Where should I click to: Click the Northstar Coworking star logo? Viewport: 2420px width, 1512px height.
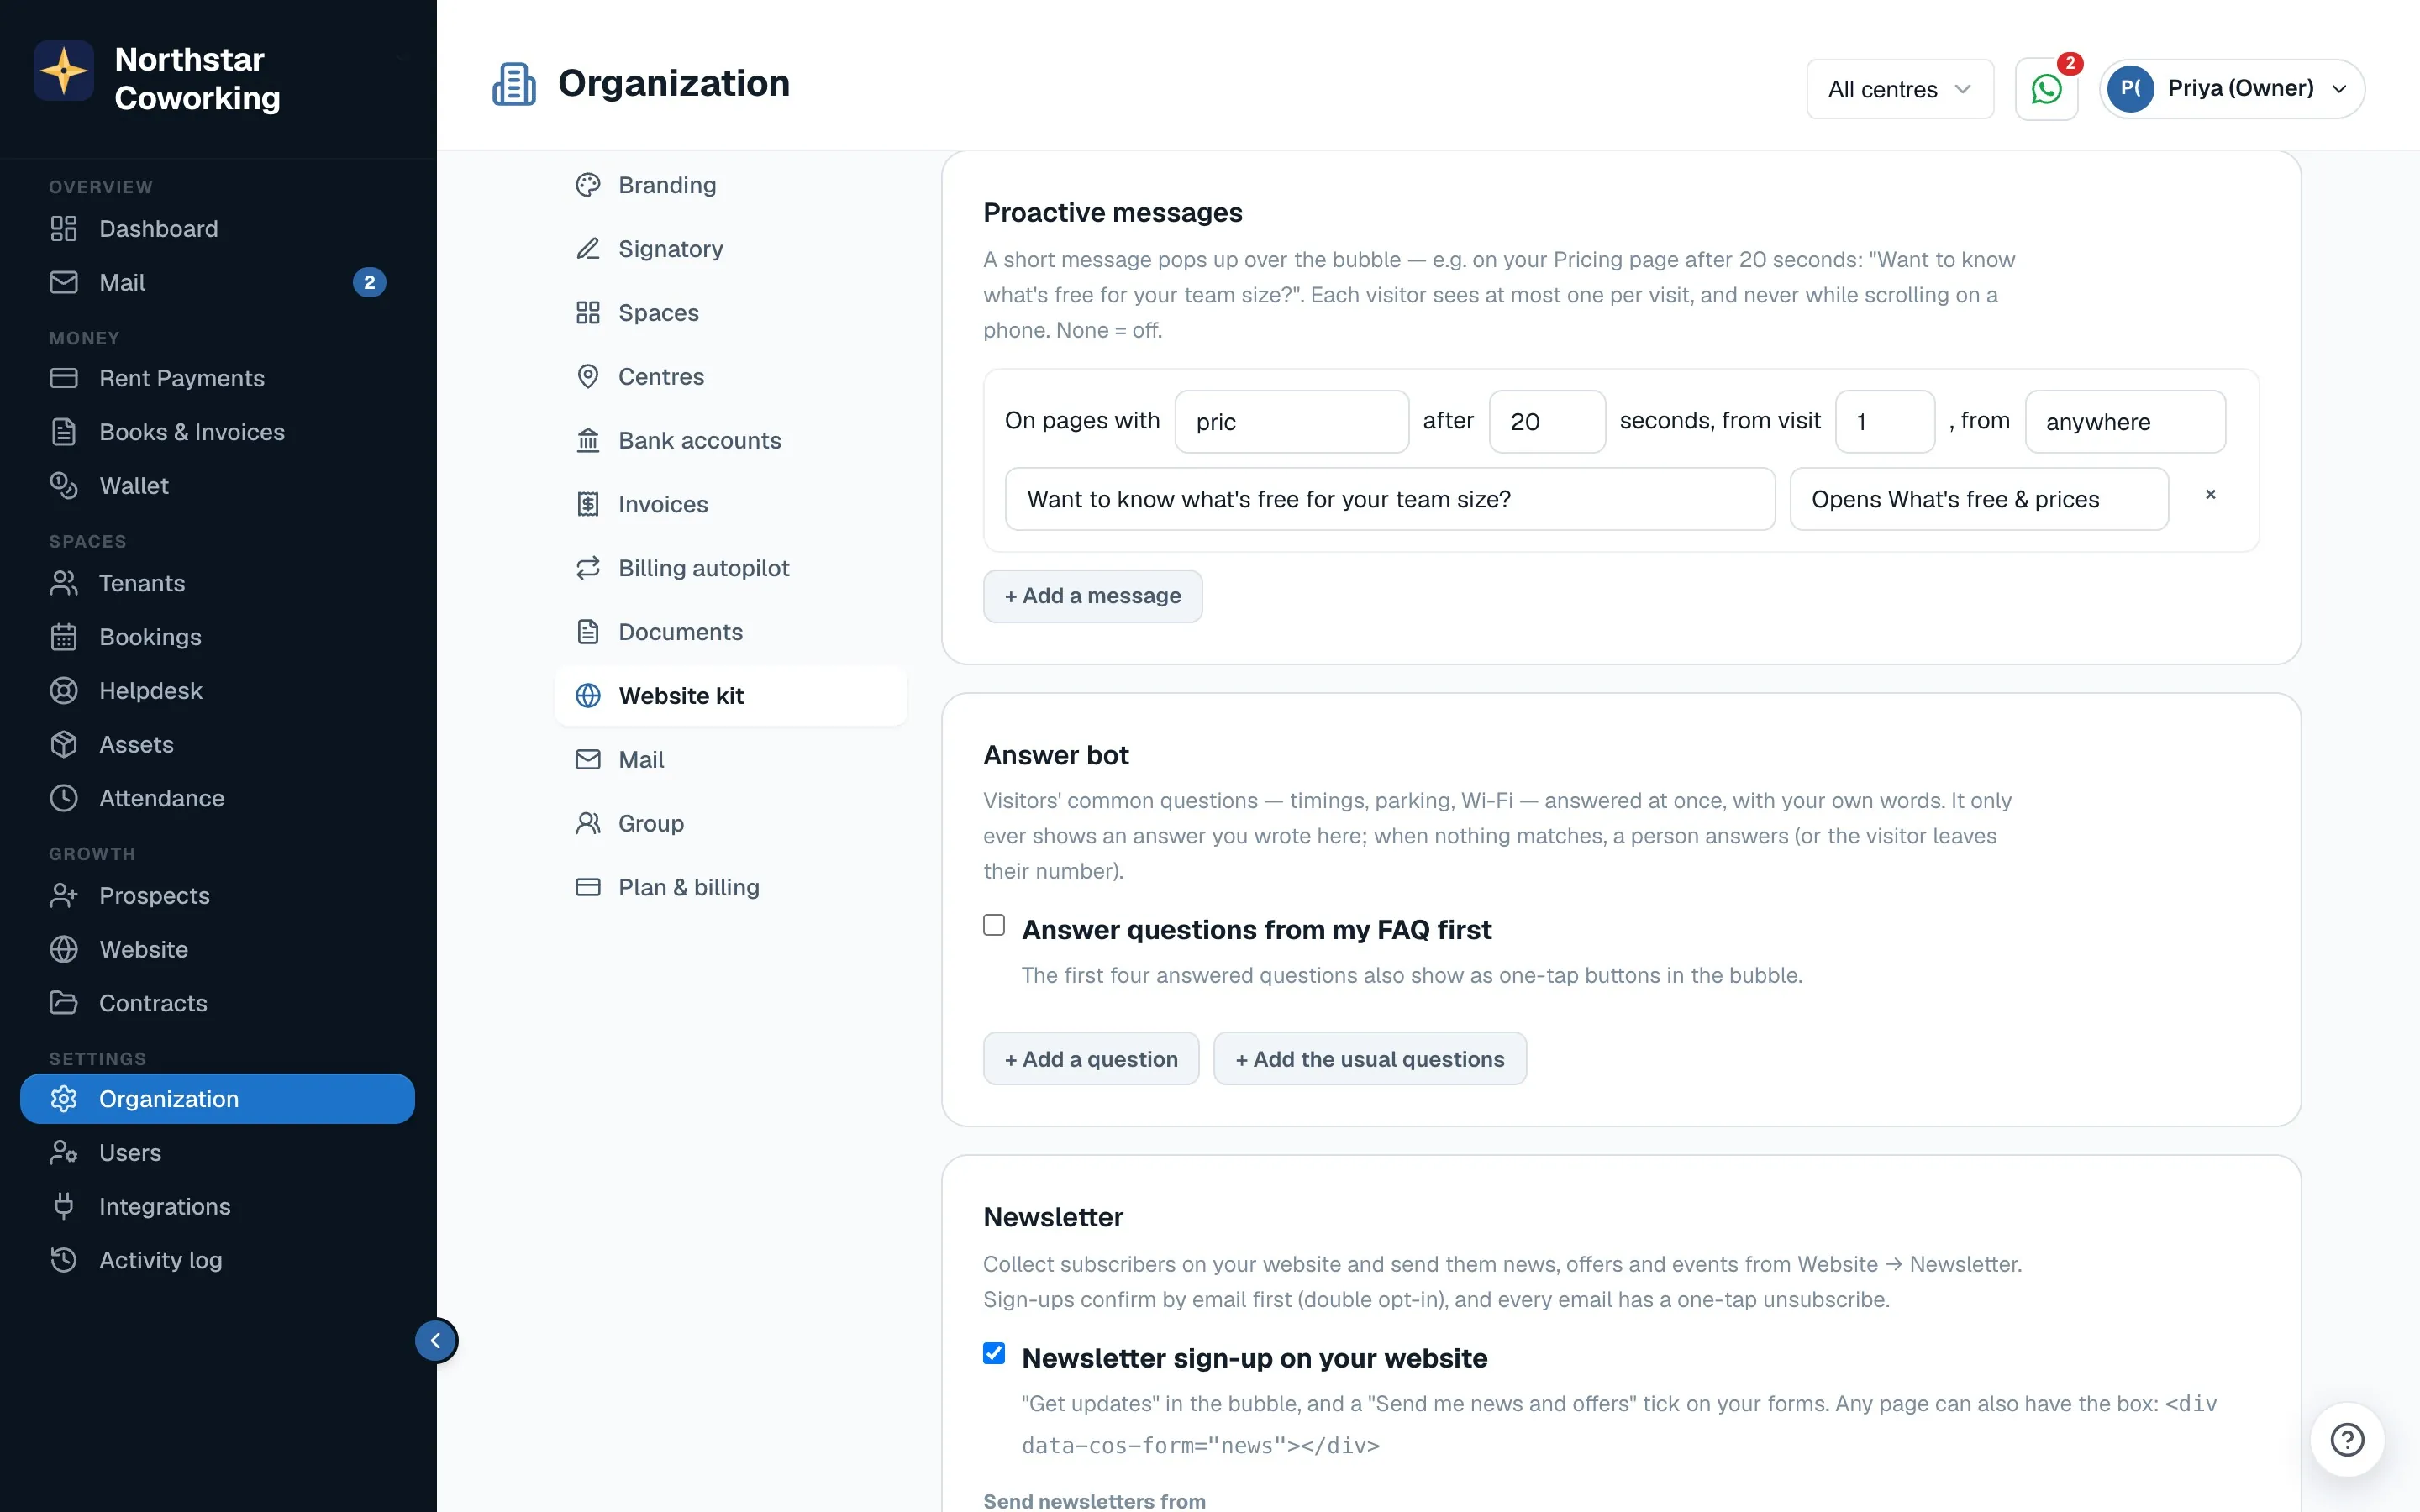point(64,71)
